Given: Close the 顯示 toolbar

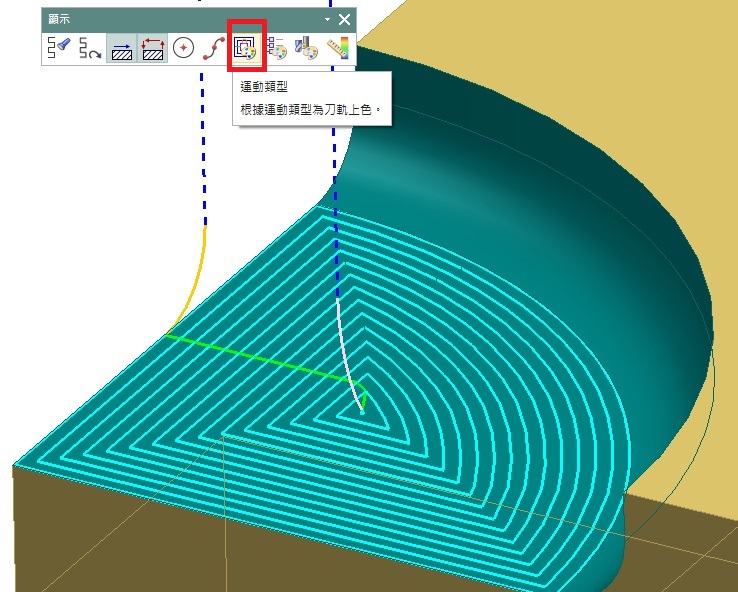Looking at the screenshot, I should (345, 19).
